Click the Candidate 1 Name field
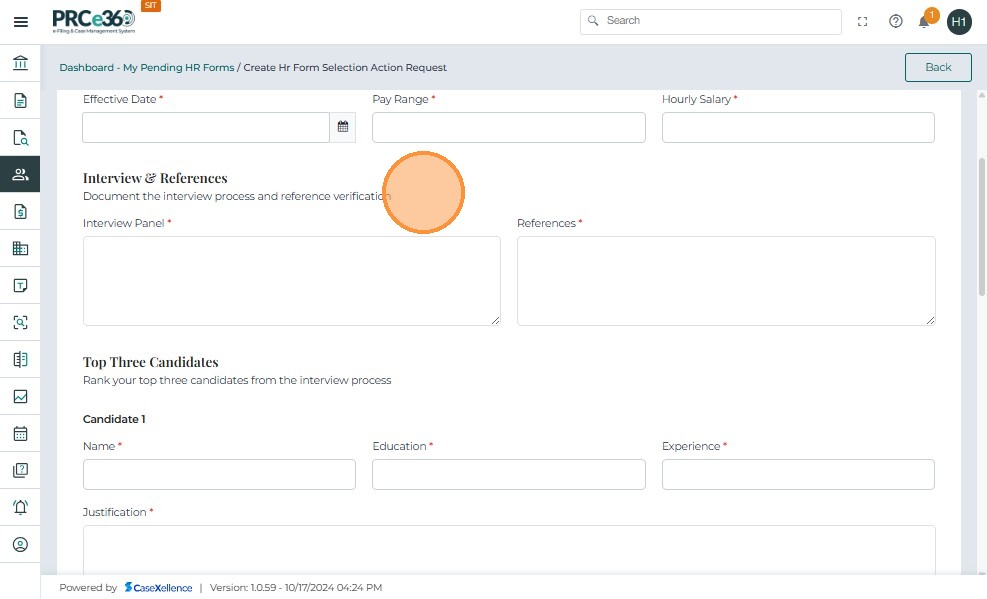Screen dimensions: 987x599 [x=219, y=474]
